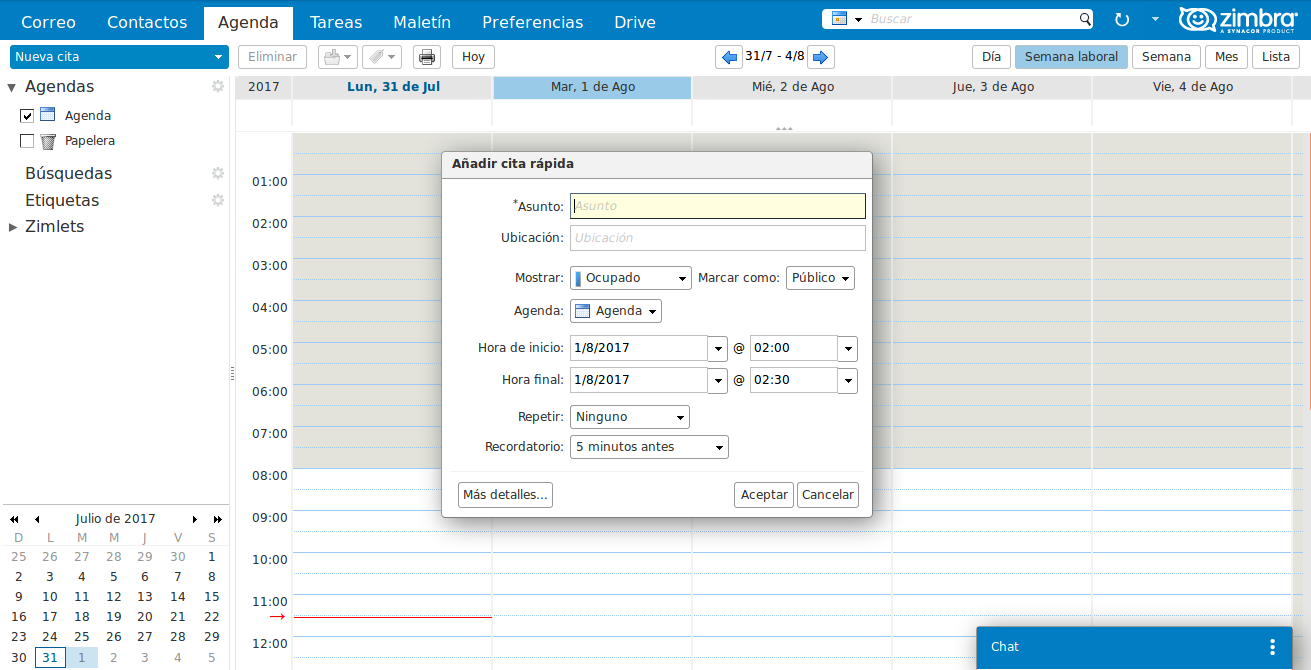1311x670 pixels.
Task: Open the Mostrar Ocupado dropdown
Action: [631, 278]
